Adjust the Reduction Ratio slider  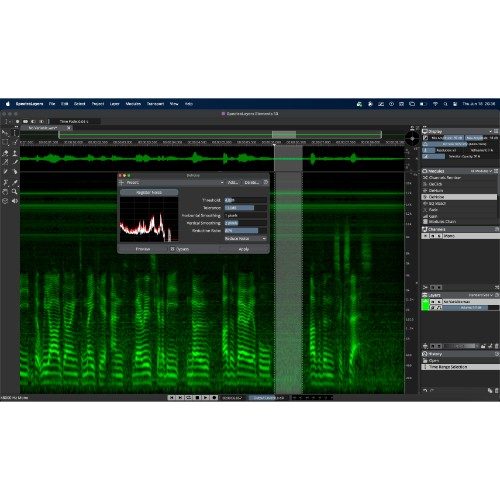pyautogui.click(x=246, y=231)
